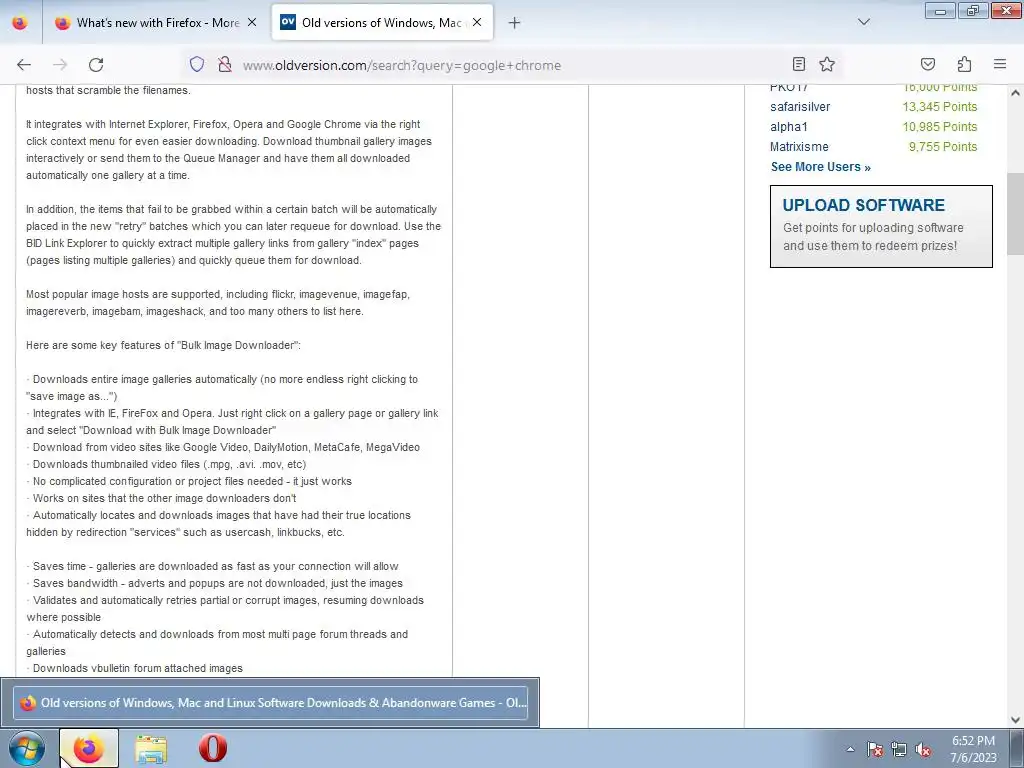This screenshot has height=768, width=1024.
Task: Click line "Saves bandwidth - adverts and popups"
Action: click(x=215, y=583)
